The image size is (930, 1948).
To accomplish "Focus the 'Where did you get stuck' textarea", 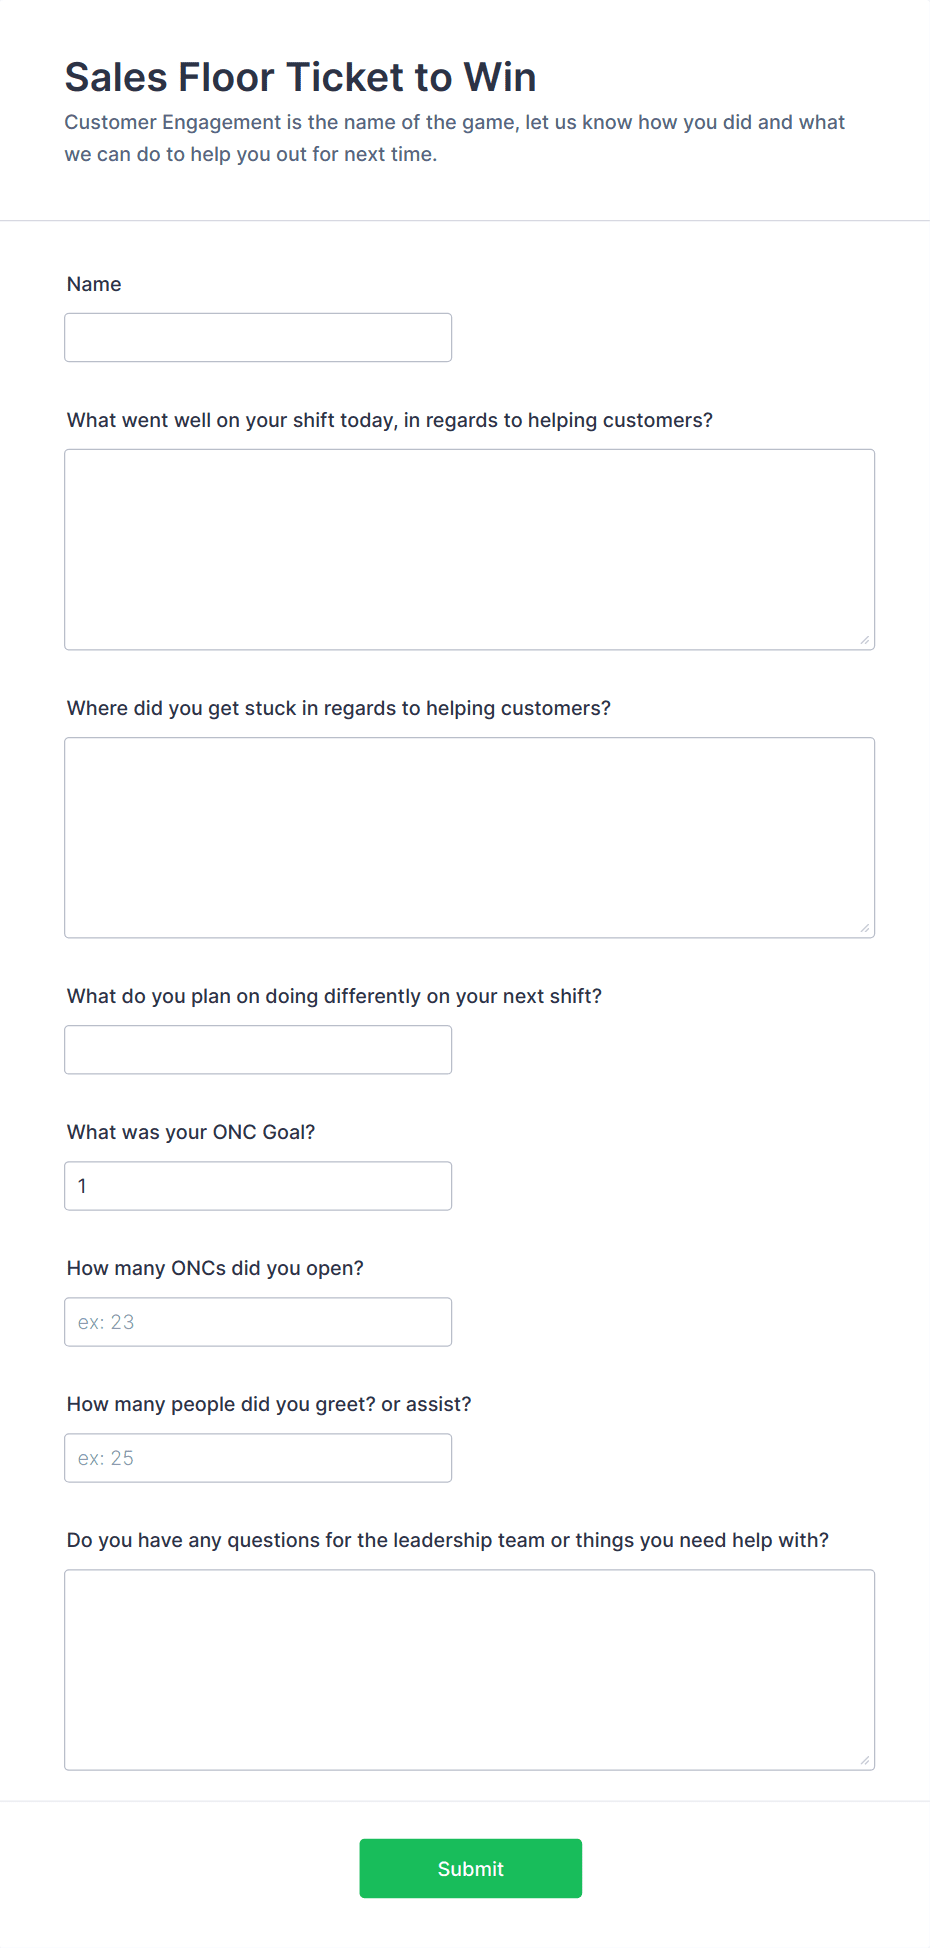I will tap(469, 837).
